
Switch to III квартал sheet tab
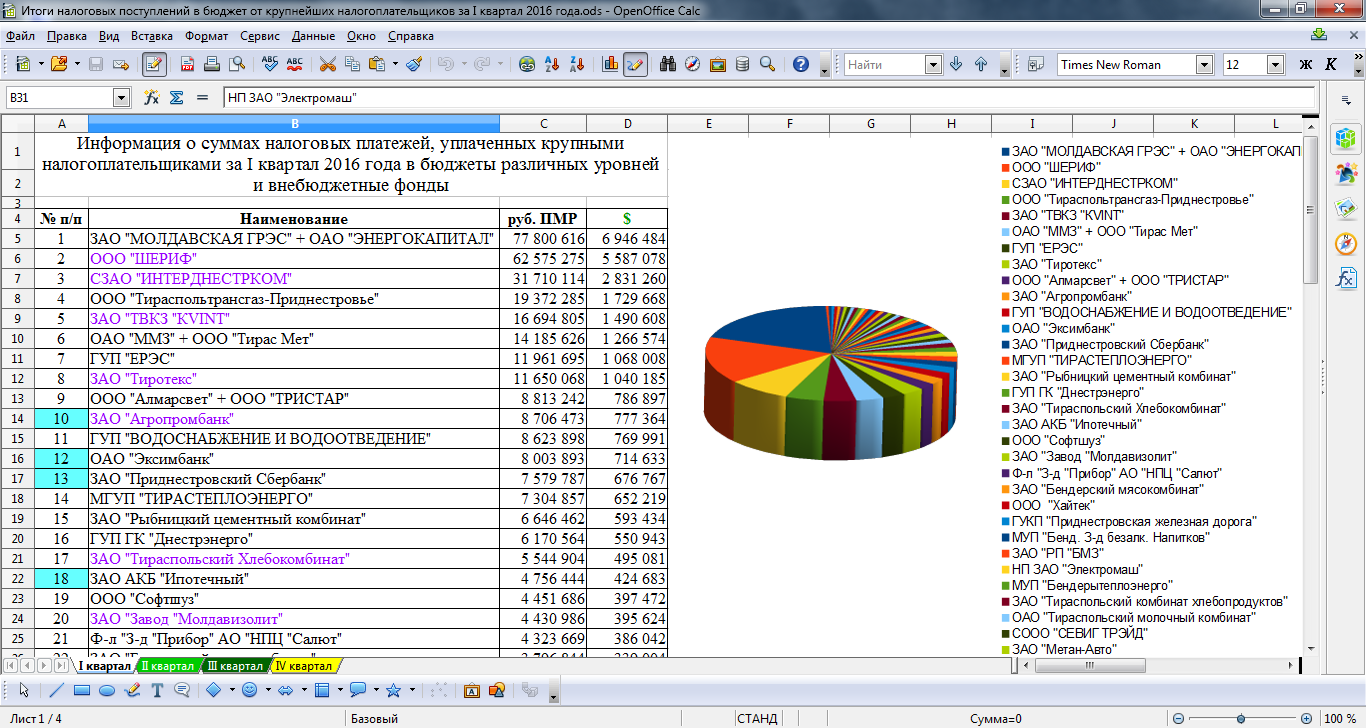[236, 666]
